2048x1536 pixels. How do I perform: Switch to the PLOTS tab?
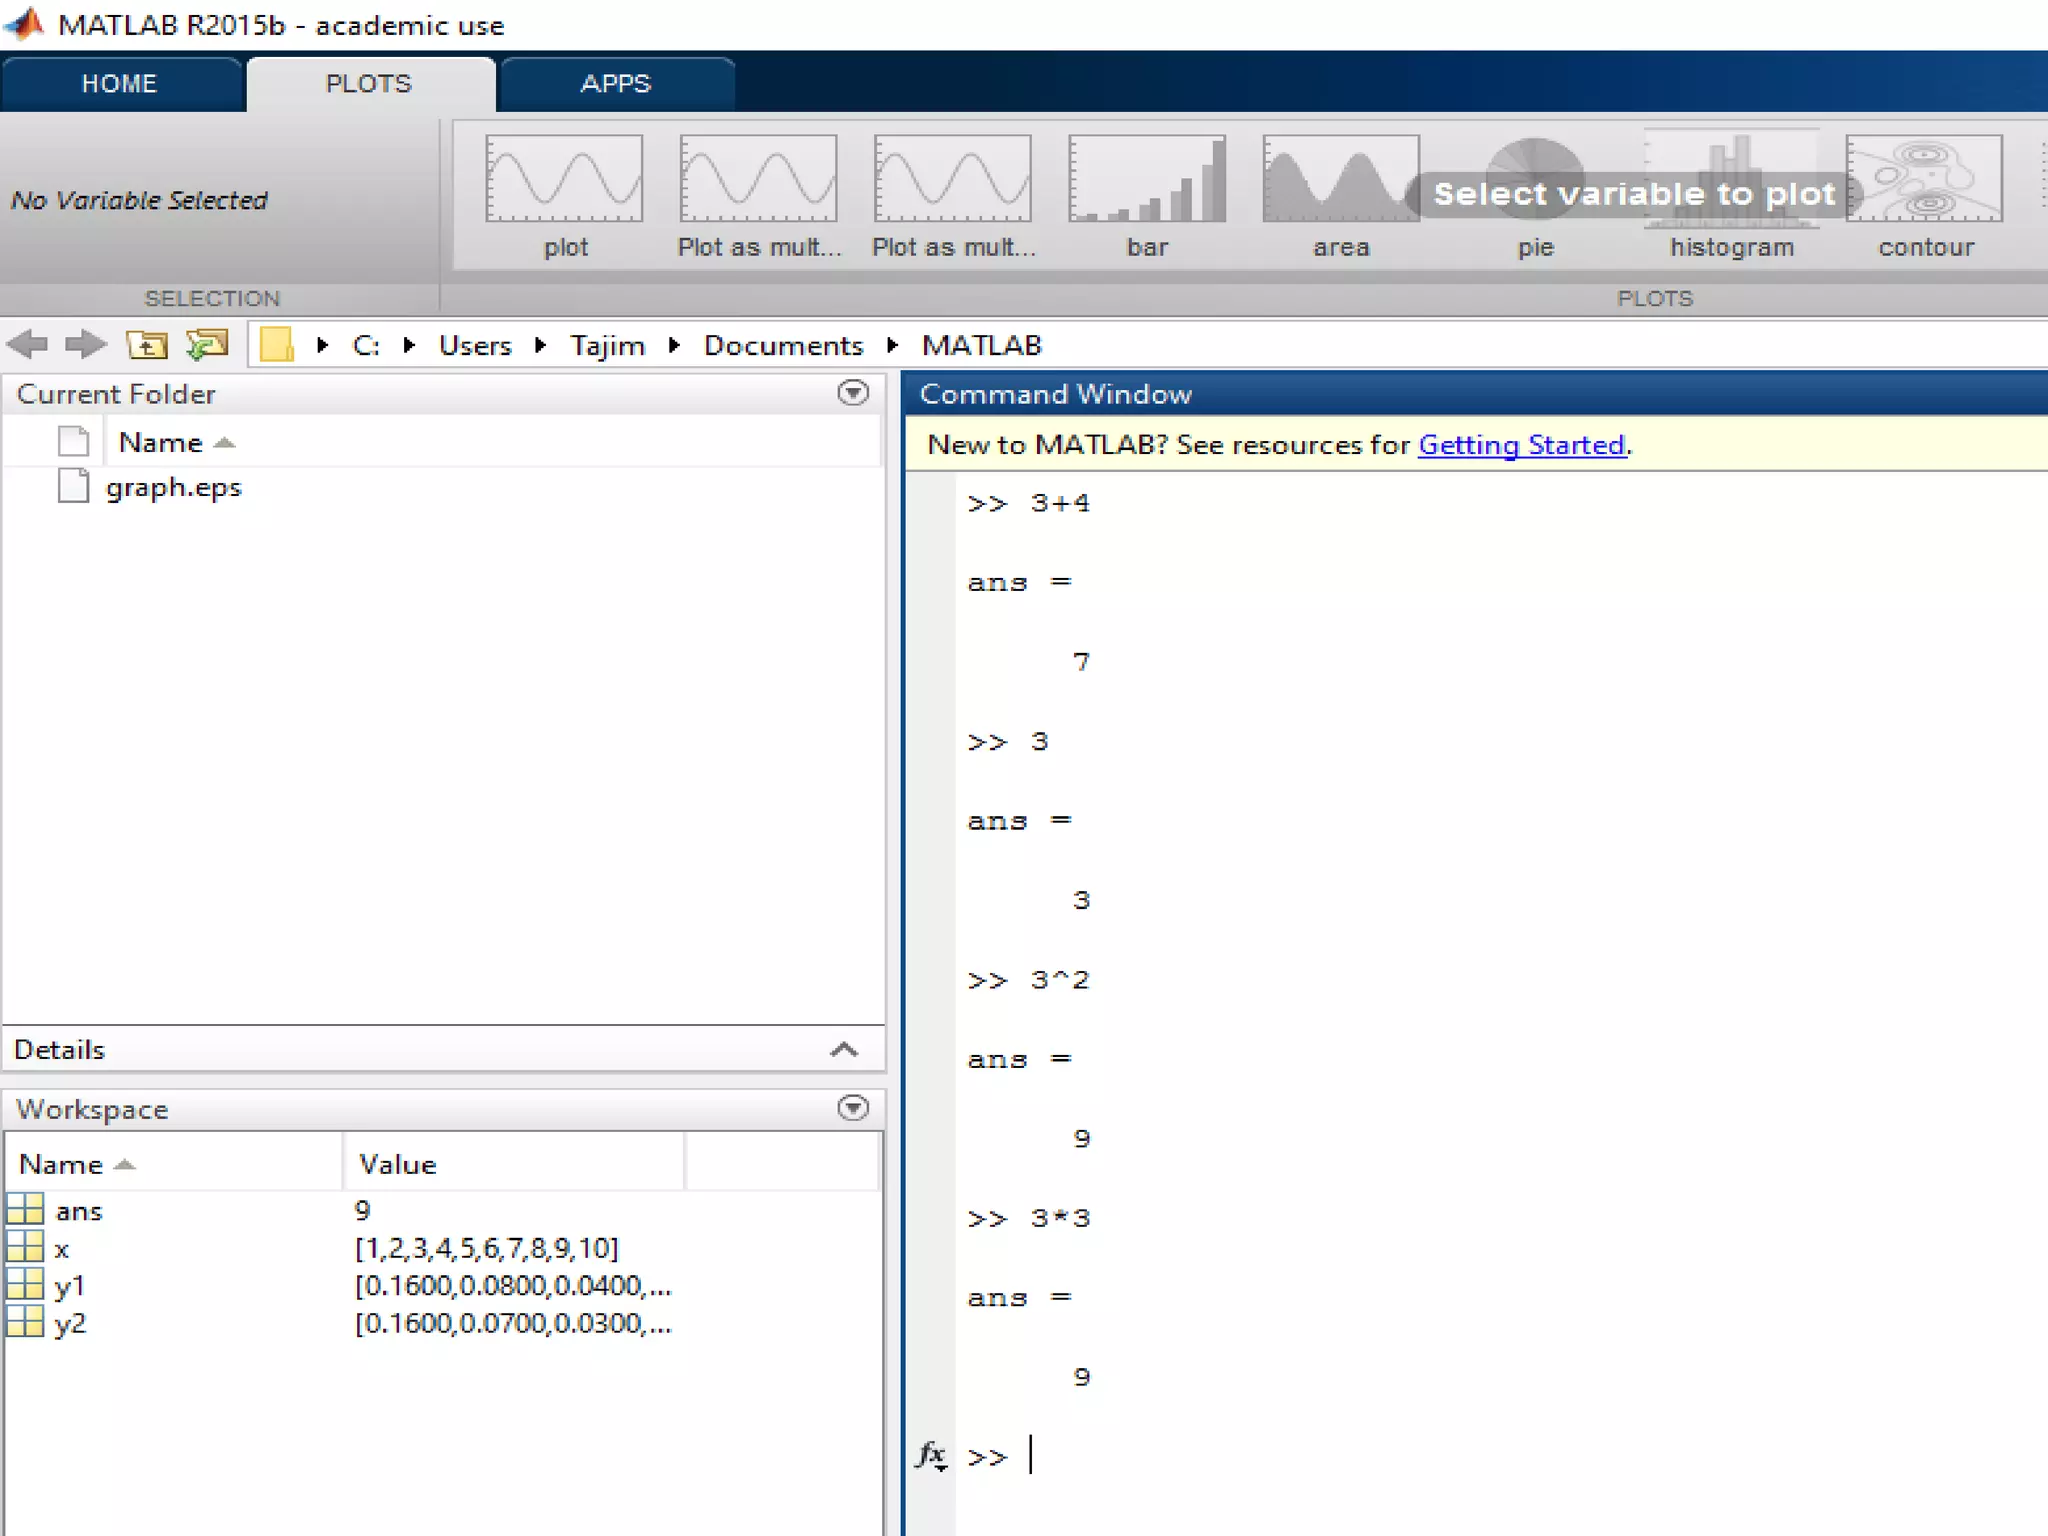coord(370,84)
